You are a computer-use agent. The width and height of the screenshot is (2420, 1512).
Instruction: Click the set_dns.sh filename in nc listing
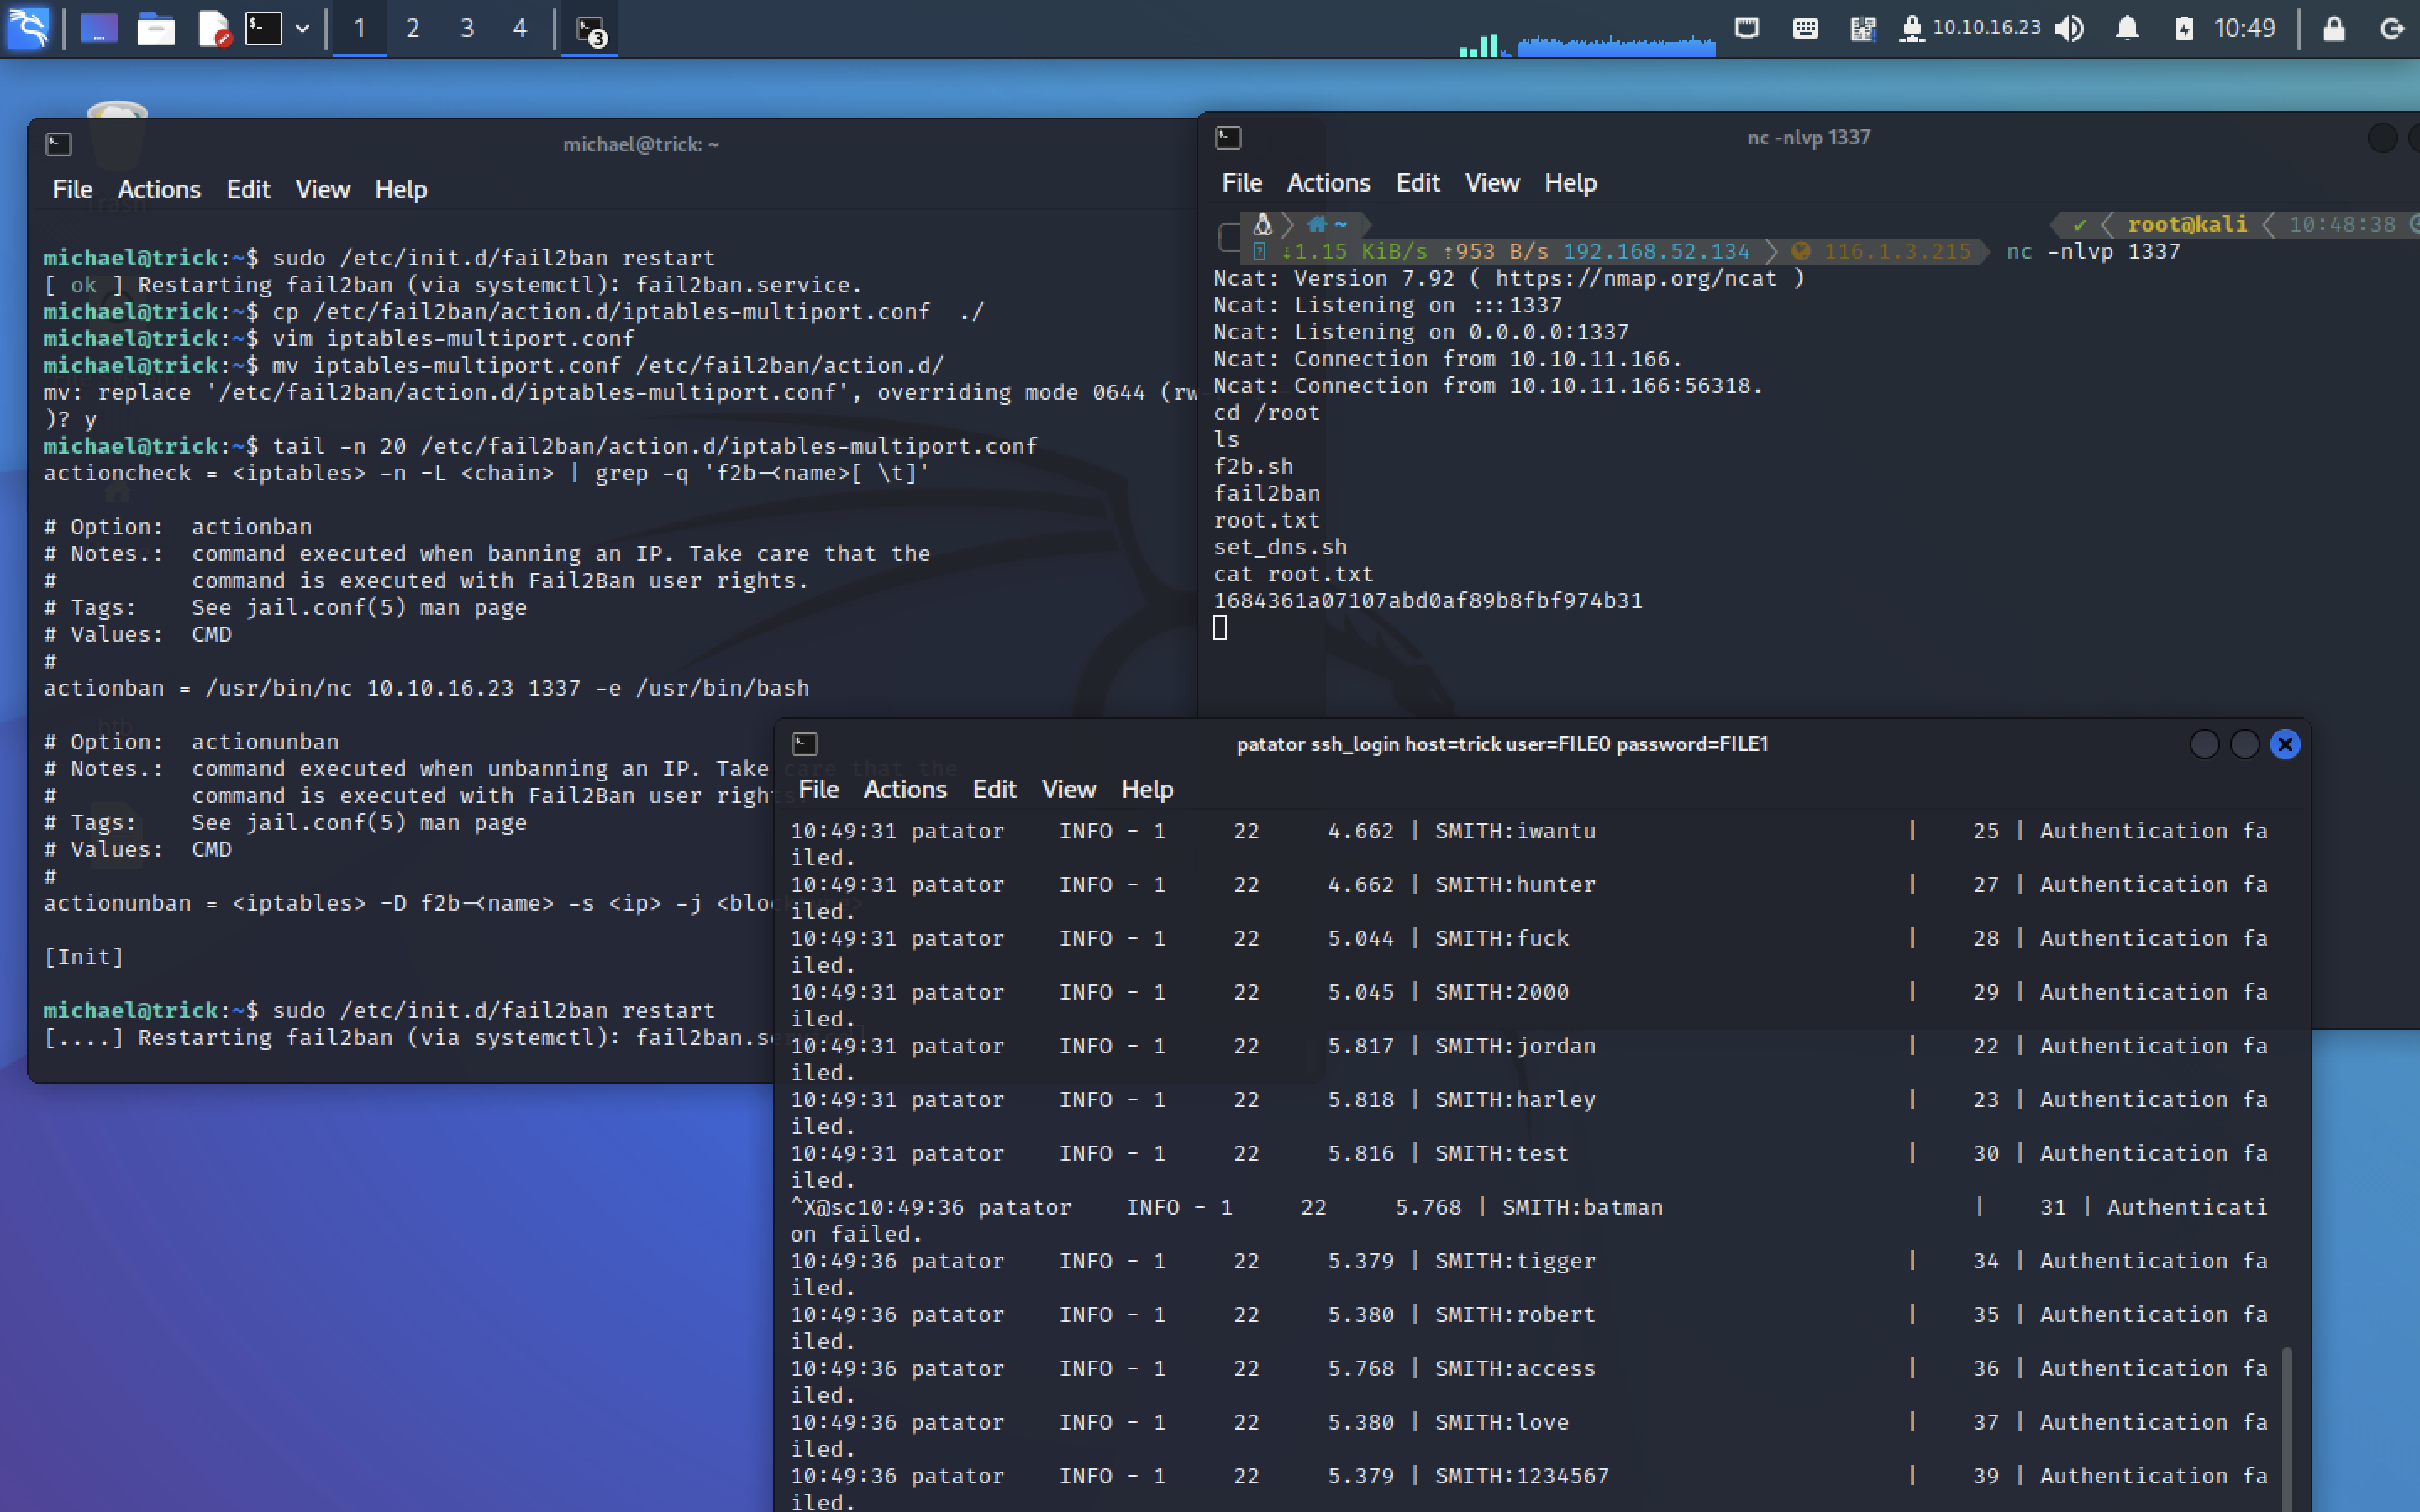(1280, 547)
